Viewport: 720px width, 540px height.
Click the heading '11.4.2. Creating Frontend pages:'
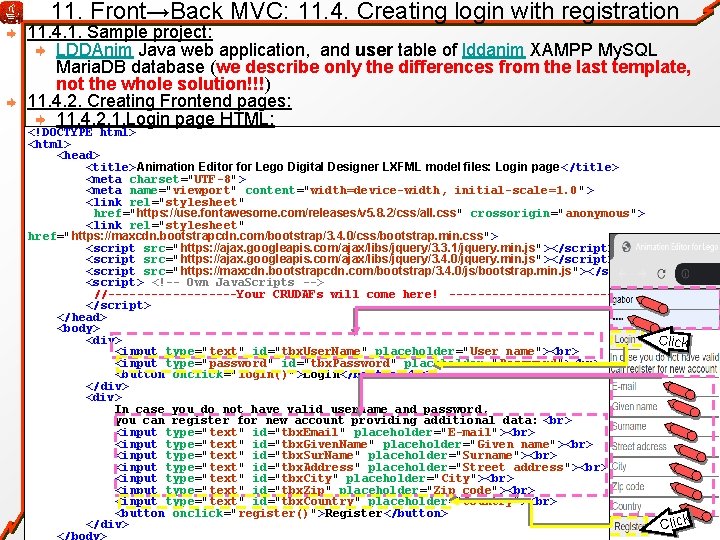(159, 101)
